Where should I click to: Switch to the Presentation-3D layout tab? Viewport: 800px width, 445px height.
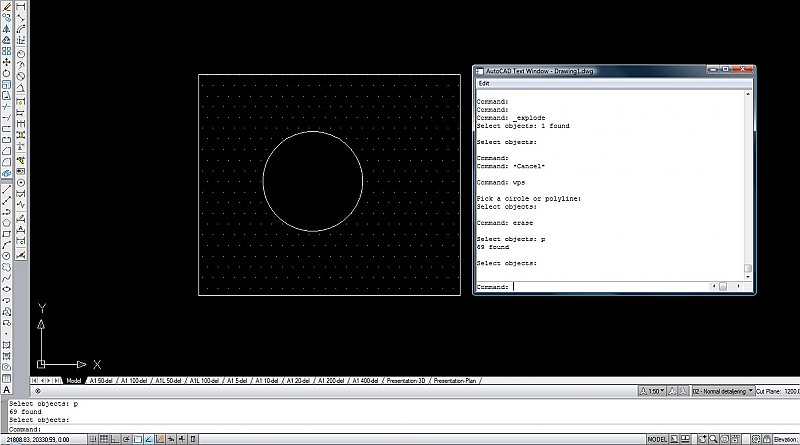coord(406,381)
